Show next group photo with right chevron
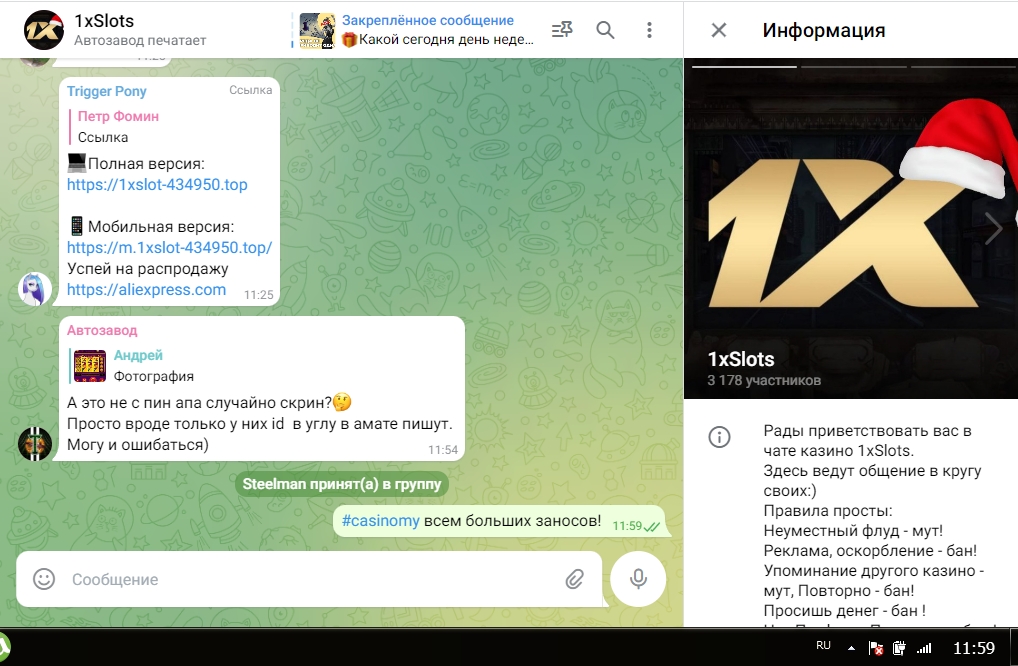The width and height of the screenshot is (1018, 666). click(x=993, y=228)
